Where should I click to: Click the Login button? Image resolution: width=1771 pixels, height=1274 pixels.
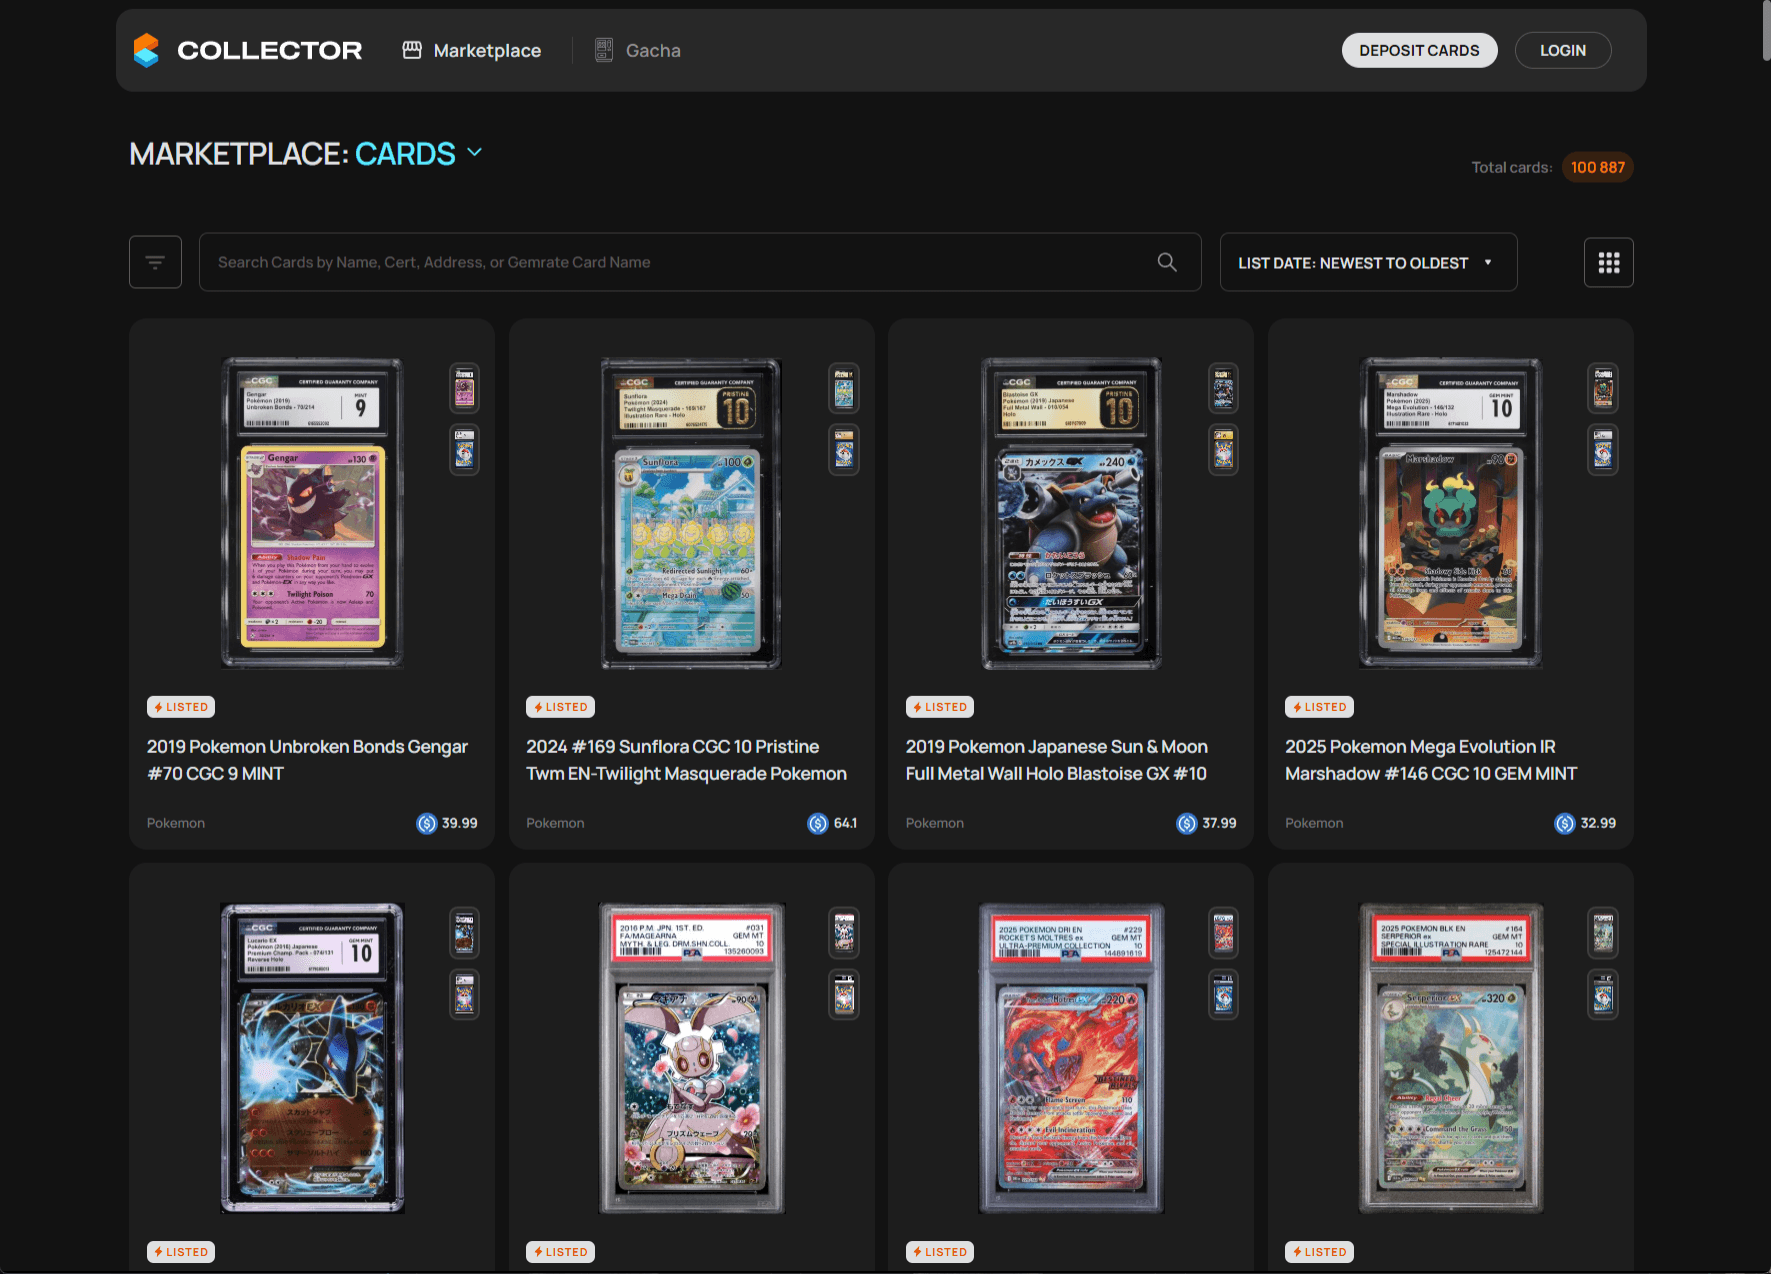click(x=1562, y=50)
